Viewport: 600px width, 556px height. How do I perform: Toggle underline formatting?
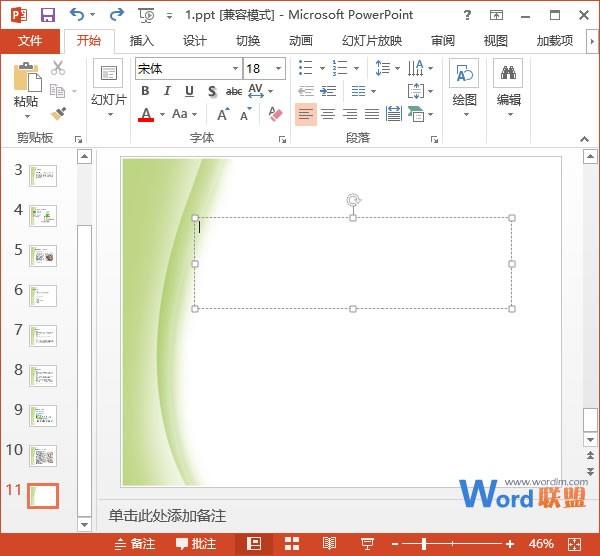pyautogui.click(x=189, y=91)
